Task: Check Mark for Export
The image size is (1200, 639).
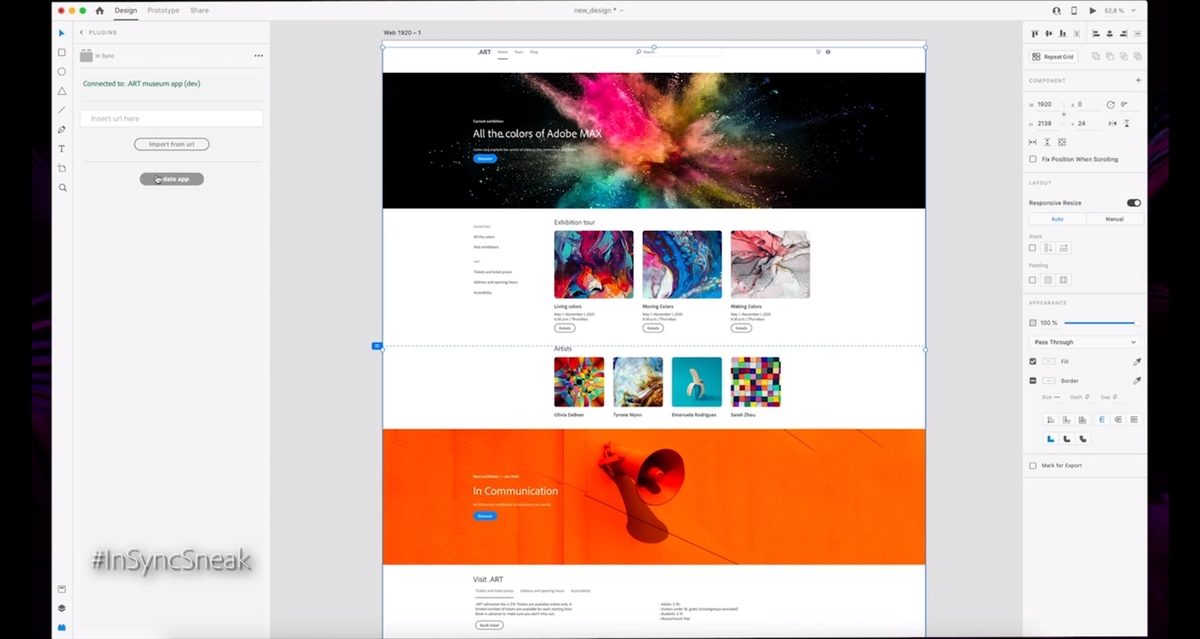Action: coord(1033,465)
